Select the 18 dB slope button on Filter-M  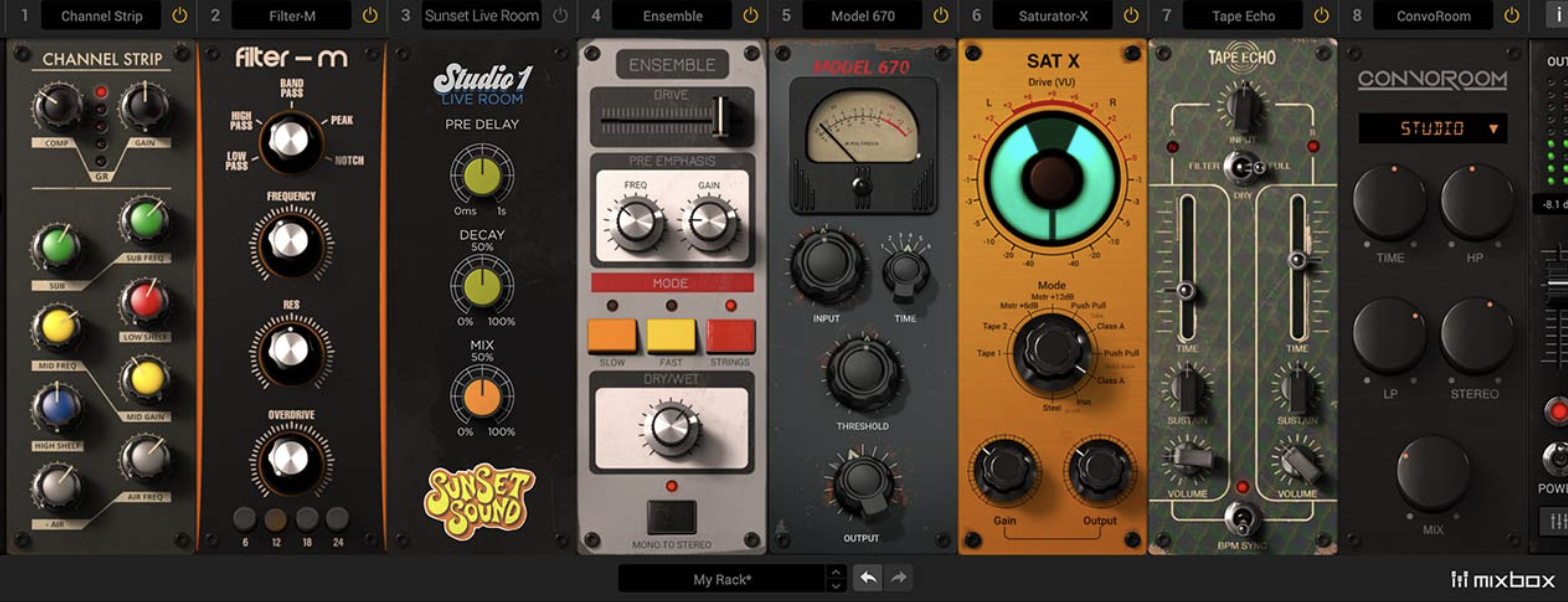[x=307, y=518]
